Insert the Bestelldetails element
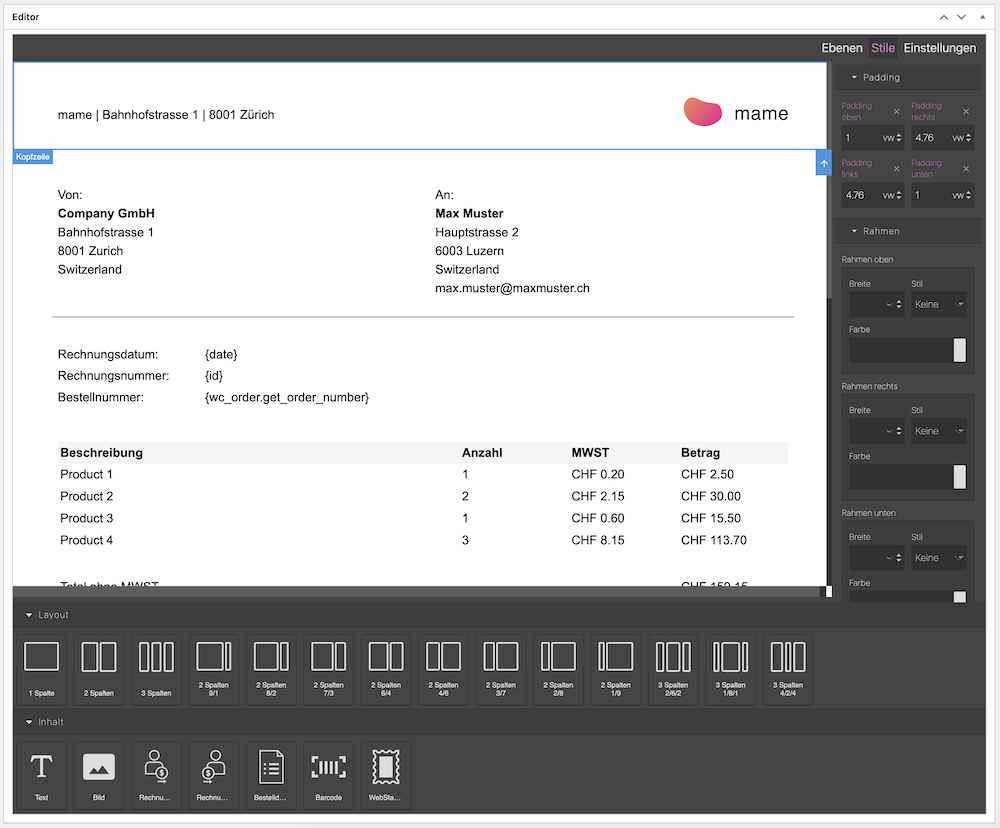The width and height of the screenshot is (1000, 828). pyautogui.click(x=271, y=770)
